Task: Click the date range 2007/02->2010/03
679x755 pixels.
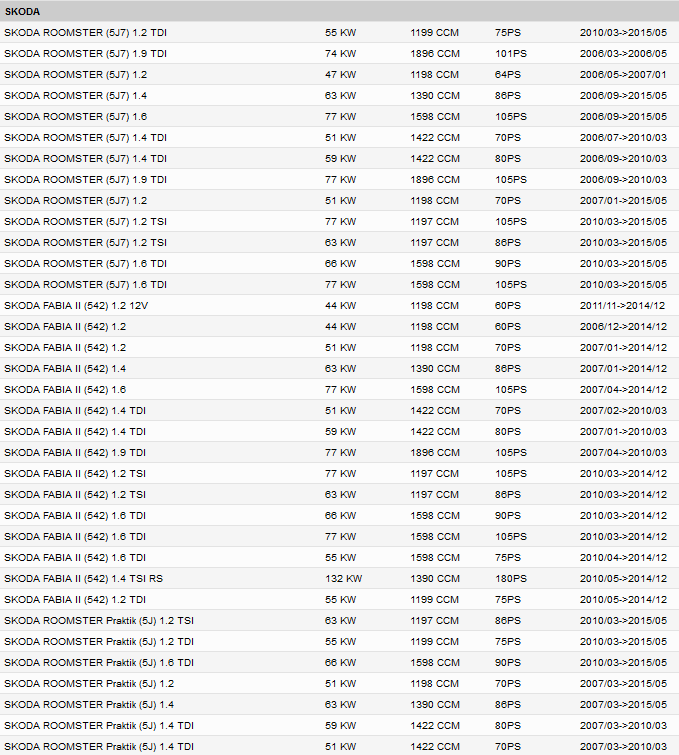Action: click(x=623, y=411)
